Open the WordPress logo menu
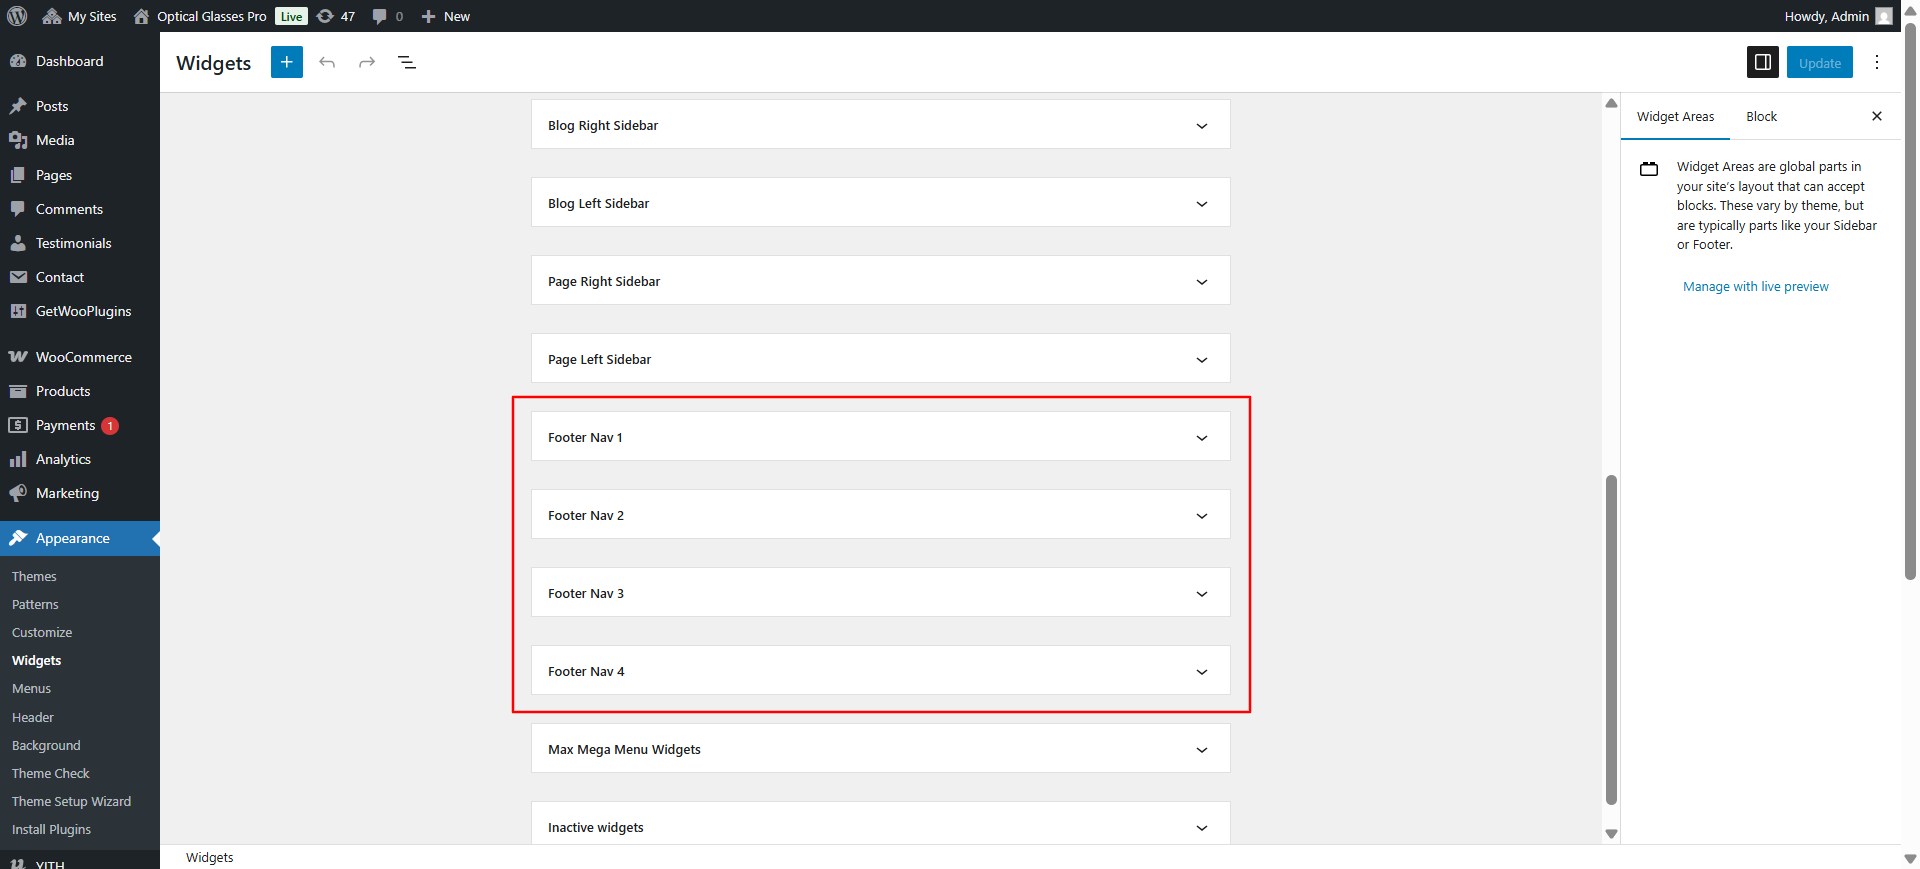 [17, 16]
